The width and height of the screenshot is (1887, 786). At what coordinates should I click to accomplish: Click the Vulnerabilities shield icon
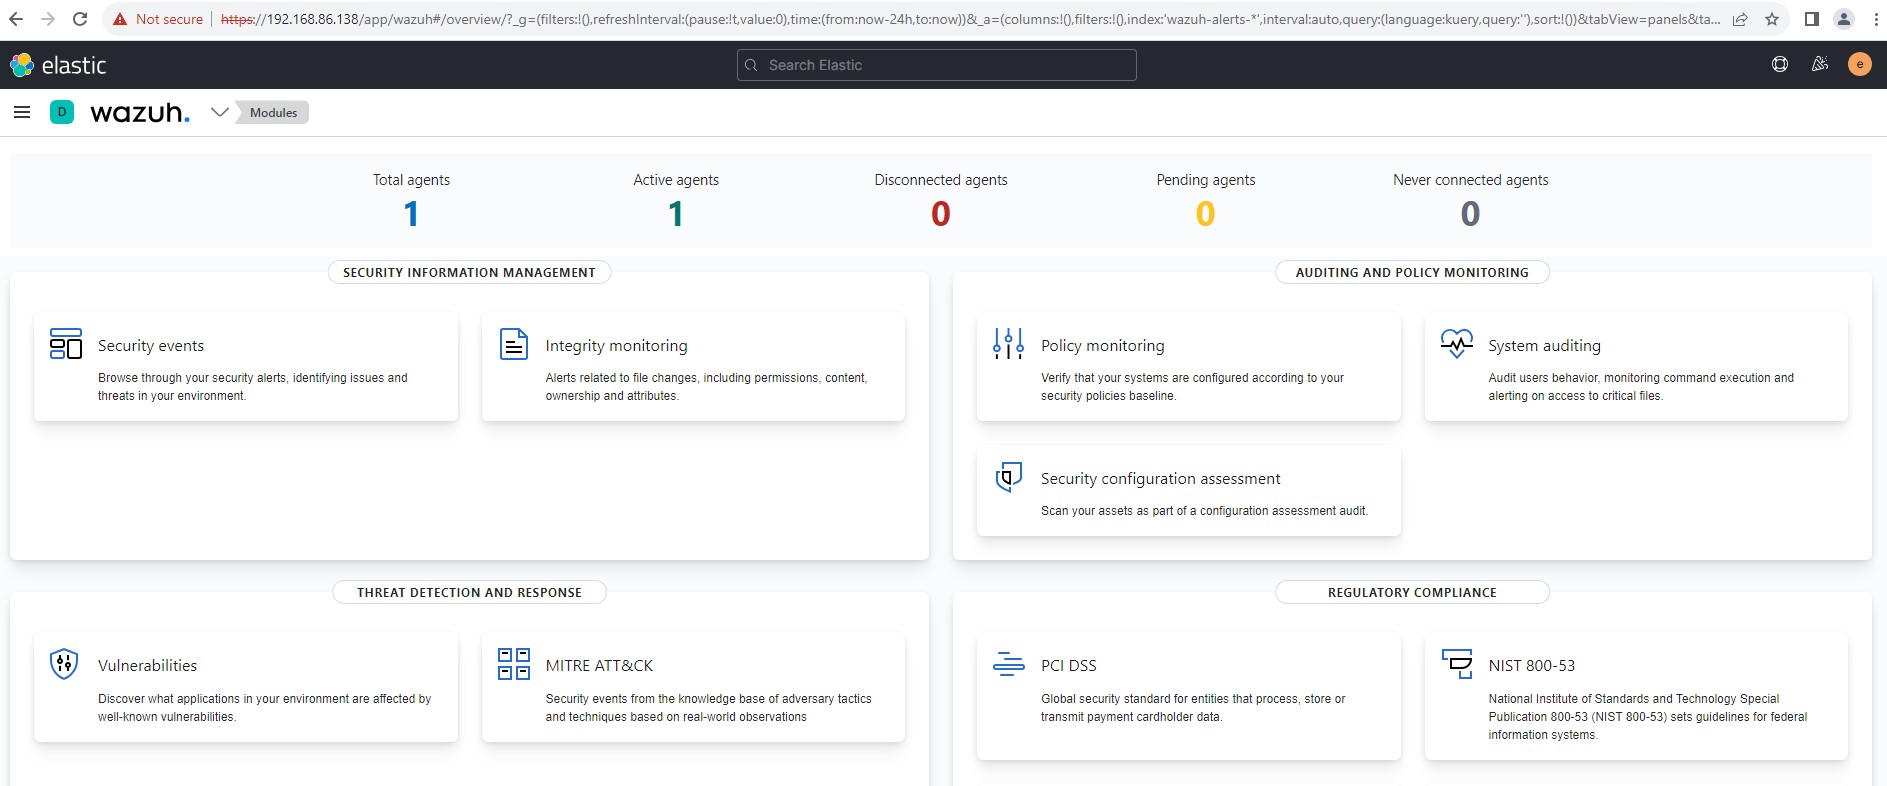(x=64, y=664)
